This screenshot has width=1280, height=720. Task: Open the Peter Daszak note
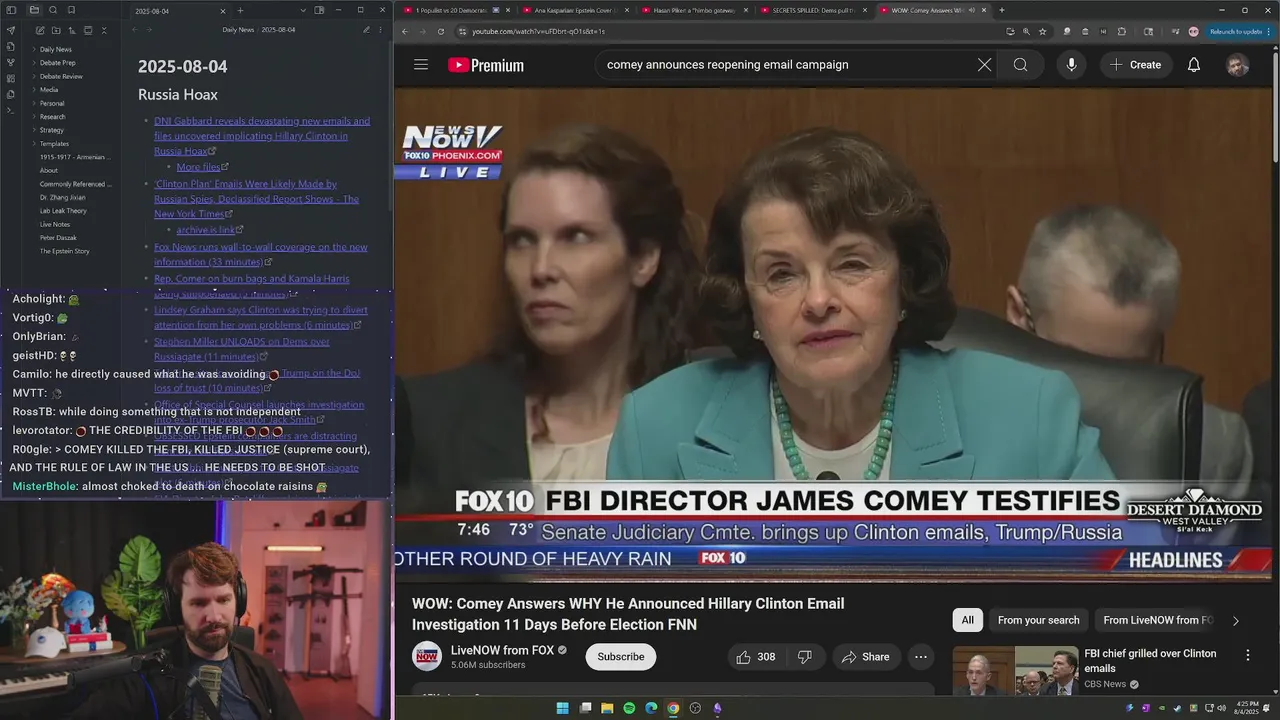click(x=58, y=238)
